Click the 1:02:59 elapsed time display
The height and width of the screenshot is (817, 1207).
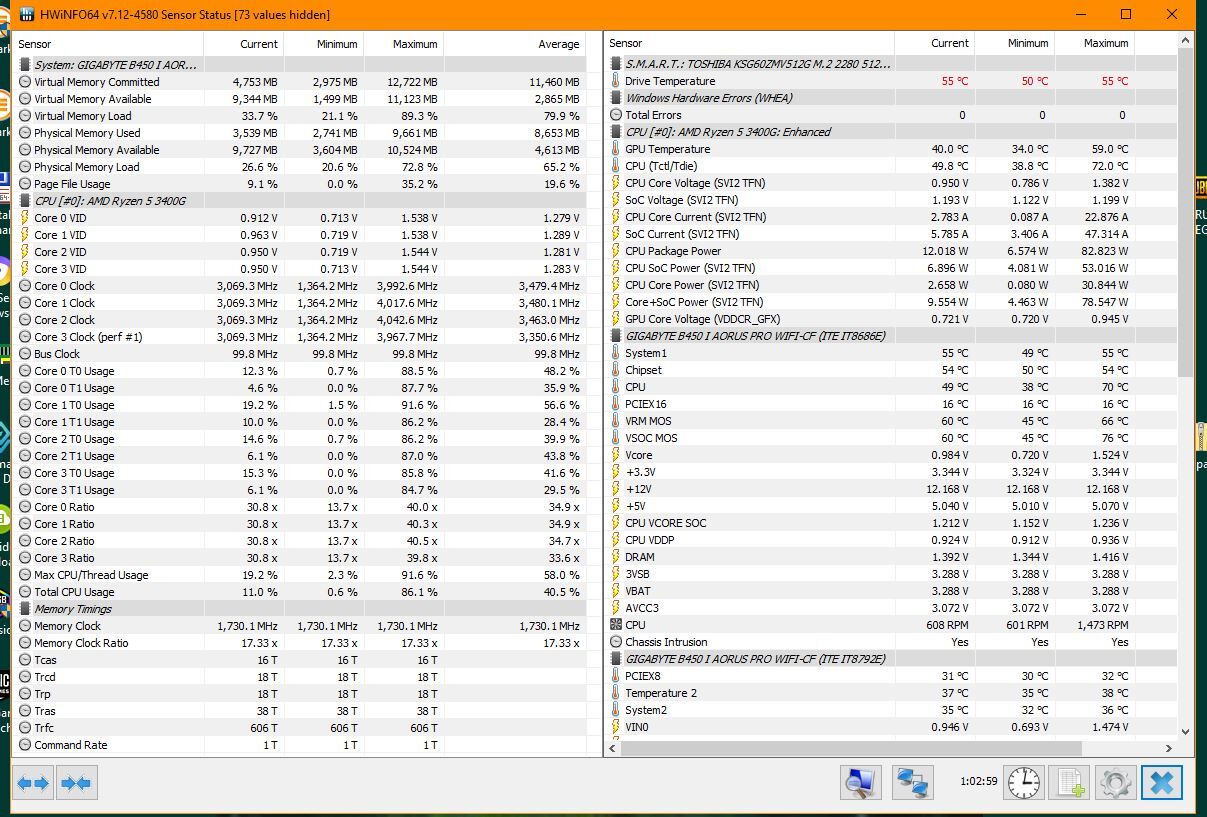click(x=978, y=781)
